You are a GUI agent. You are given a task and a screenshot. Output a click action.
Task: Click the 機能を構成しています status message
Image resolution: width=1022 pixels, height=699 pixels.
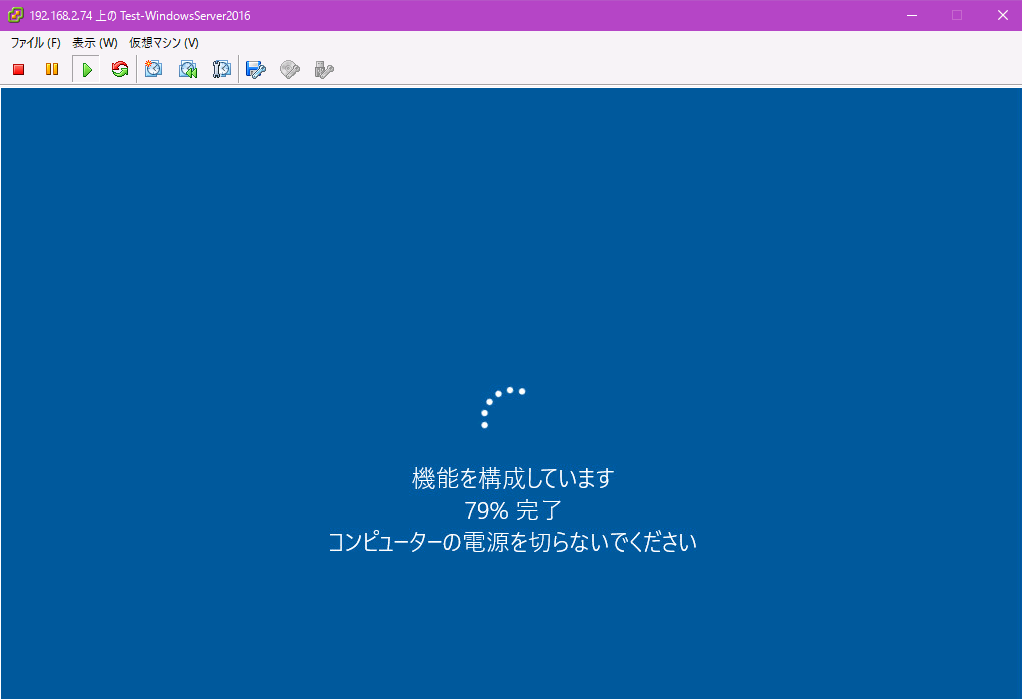tap(511, 478)
